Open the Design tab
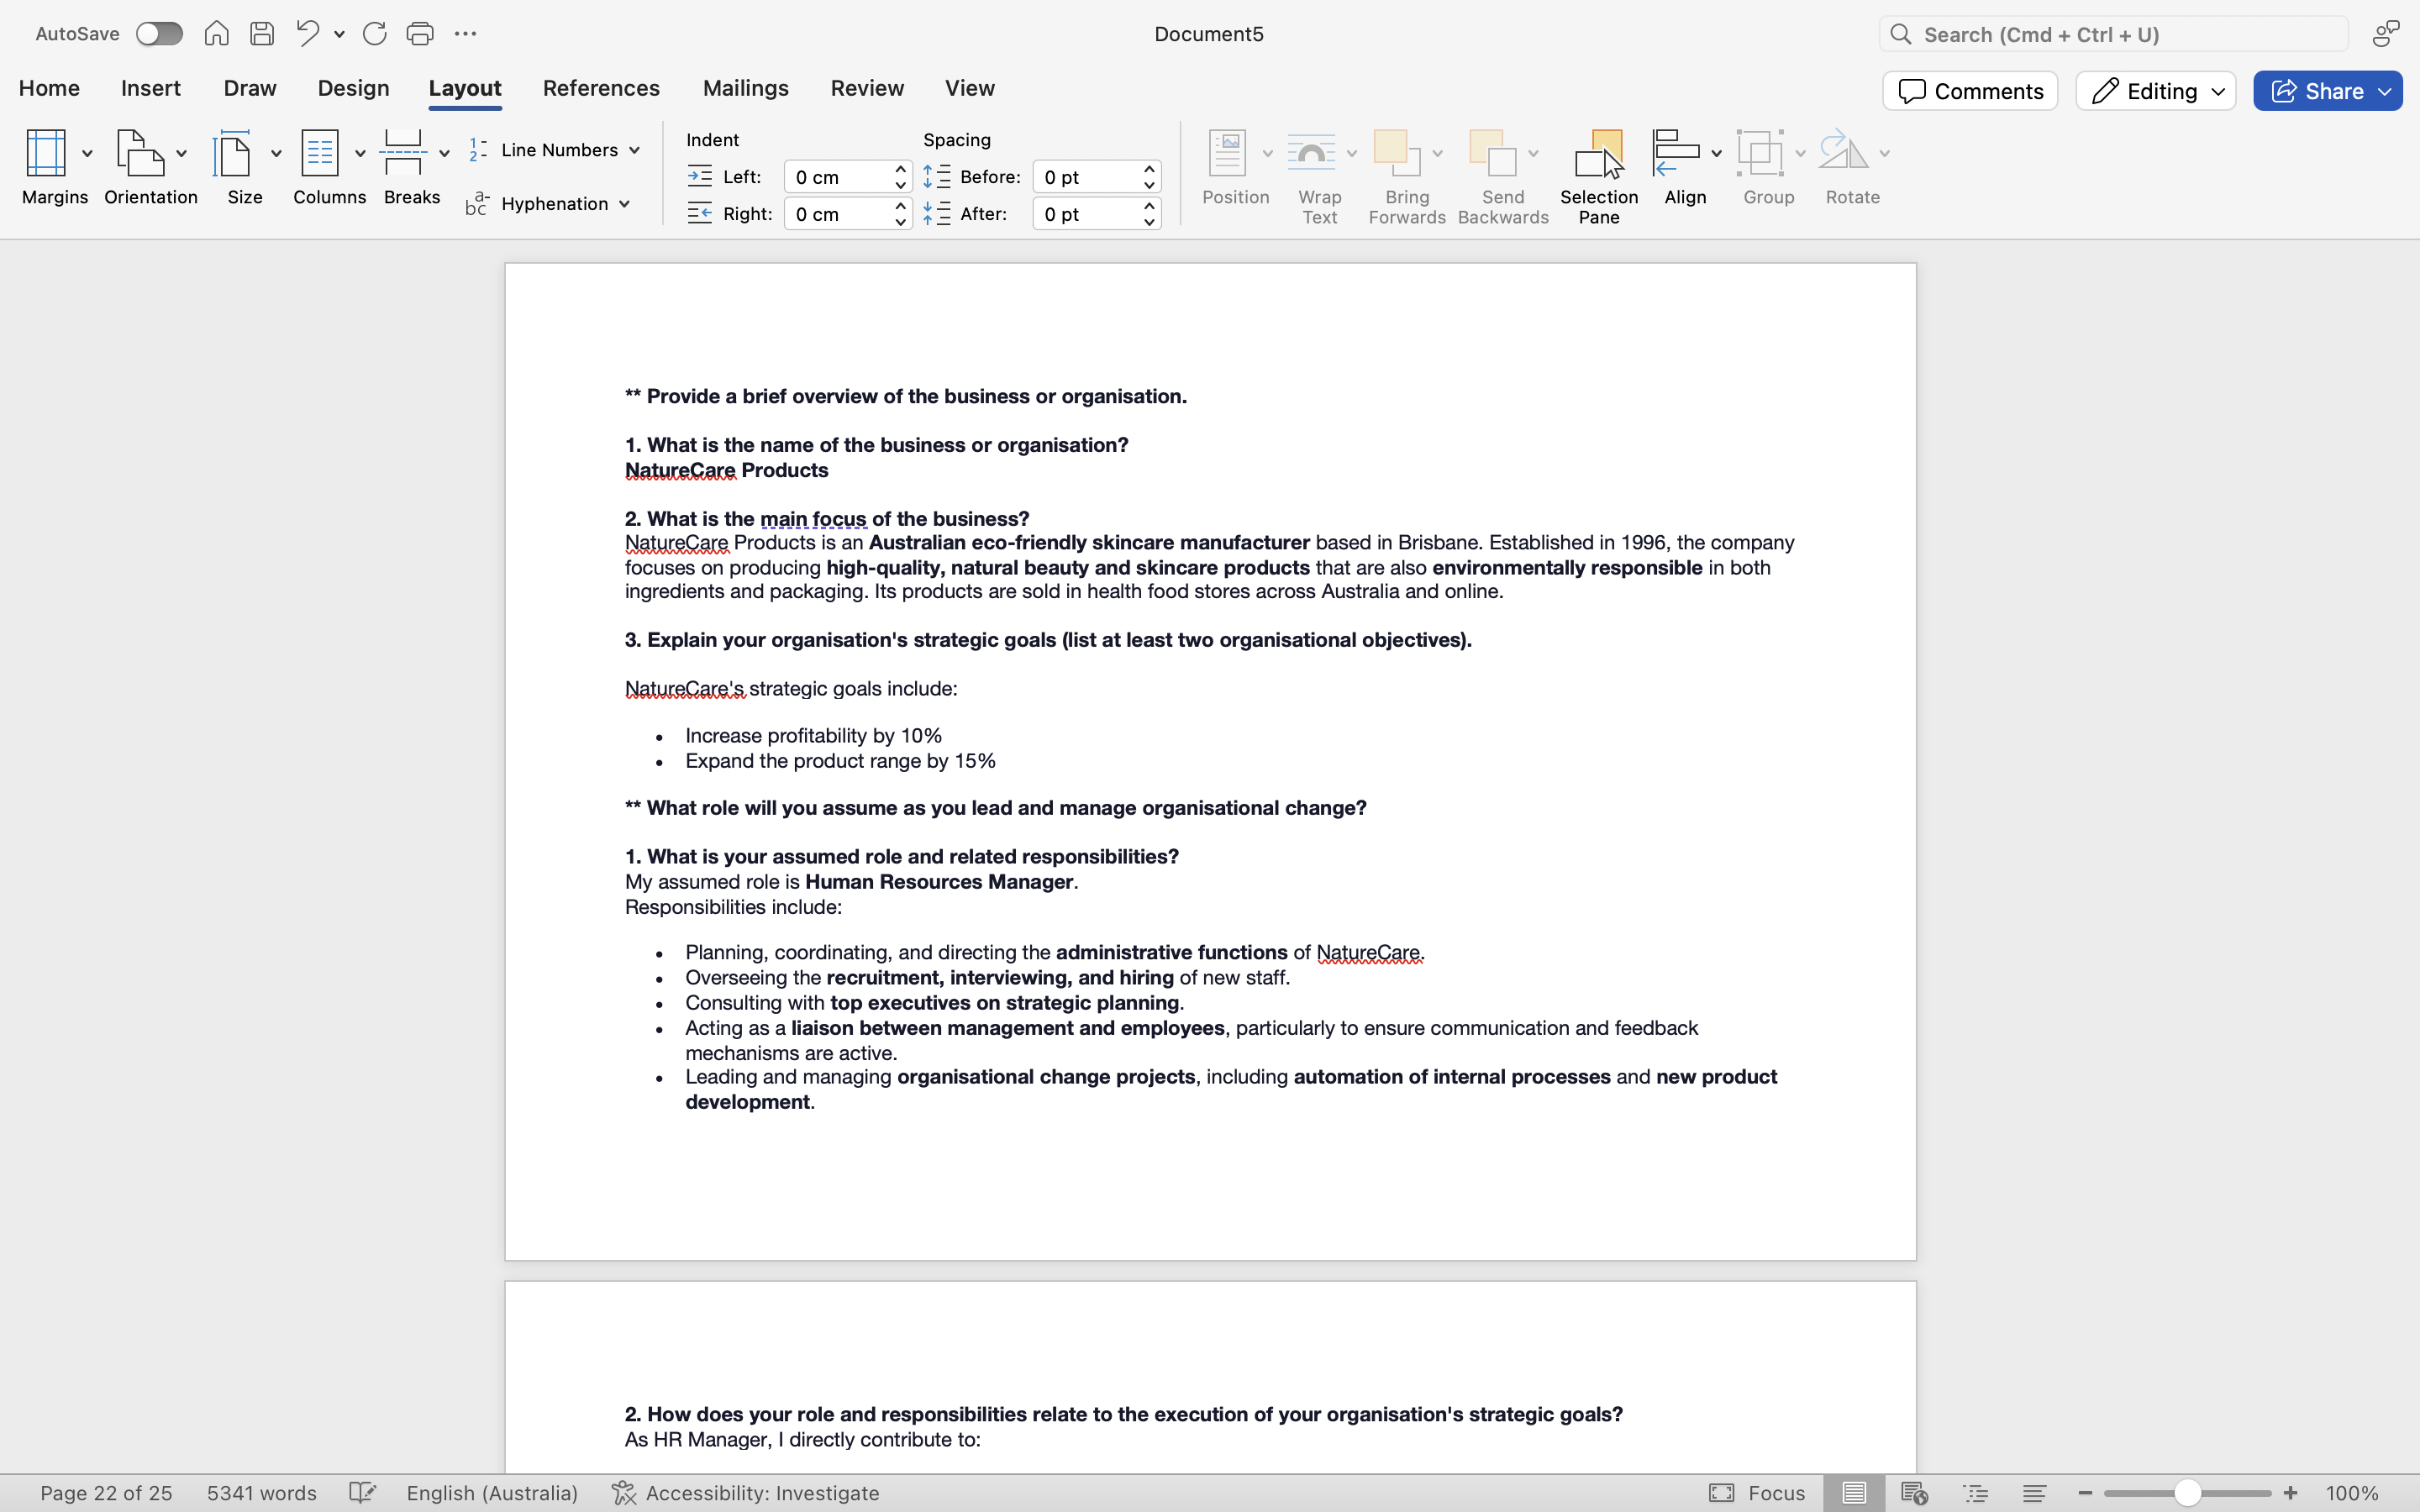This screenshot has height=1512, width=2420. click(x=353, y=88)
